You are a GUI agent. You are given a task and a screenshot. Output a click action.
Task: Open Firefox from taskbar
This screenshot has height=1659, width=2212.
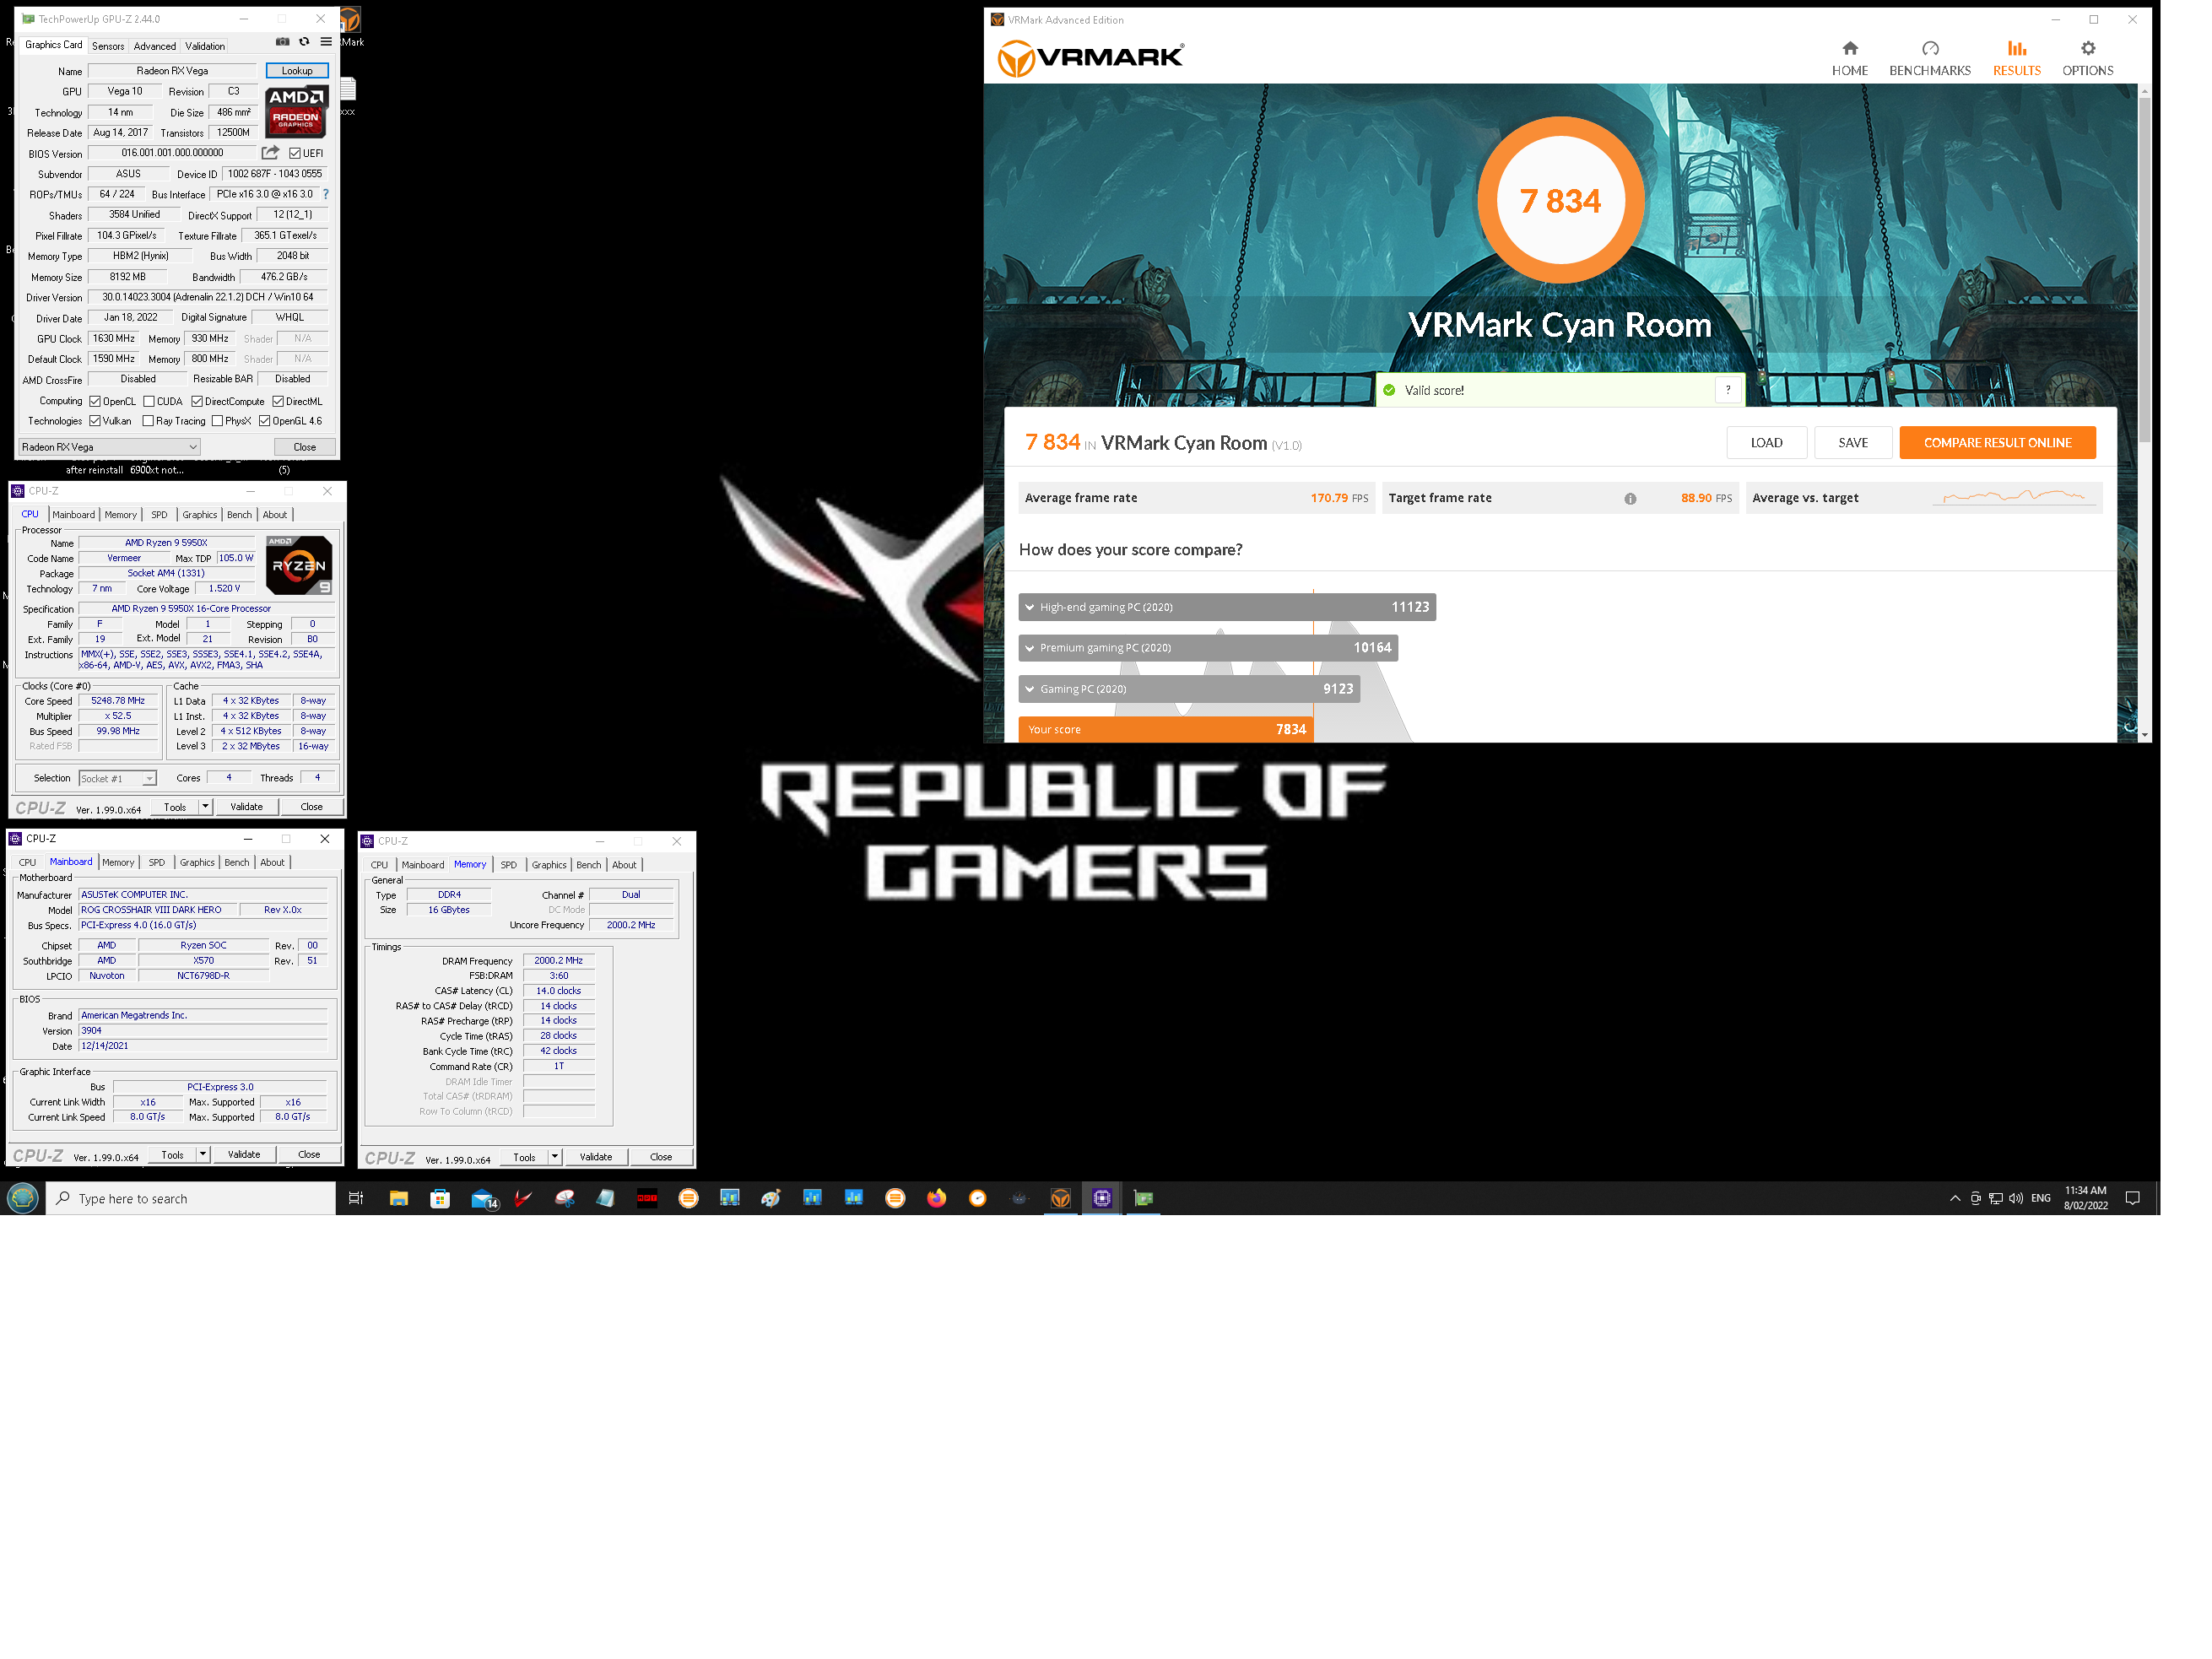936,1198
